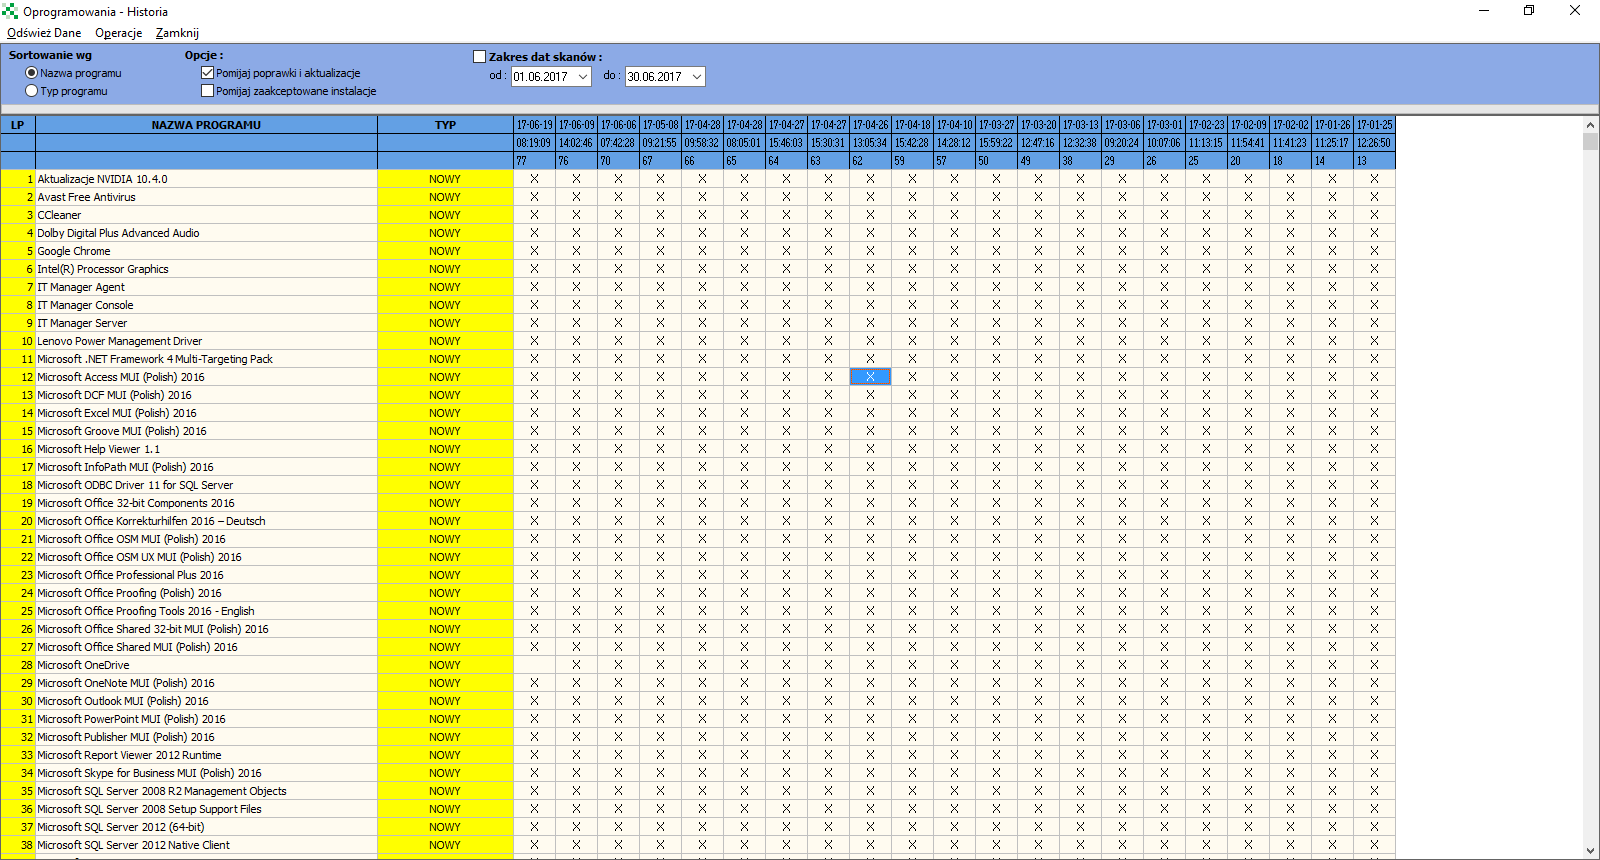
Task: Click the "Zamknij" menu item
Action: pyautogui.click(x=177, y=33)
